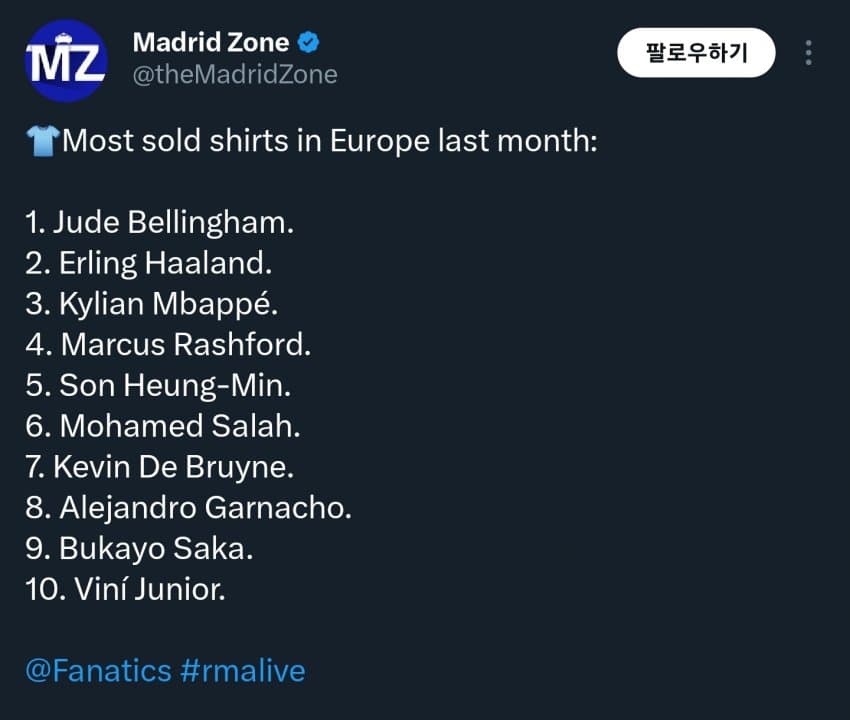
Task: Click the Bukayo Saka entry
Action: click(140, 549)
